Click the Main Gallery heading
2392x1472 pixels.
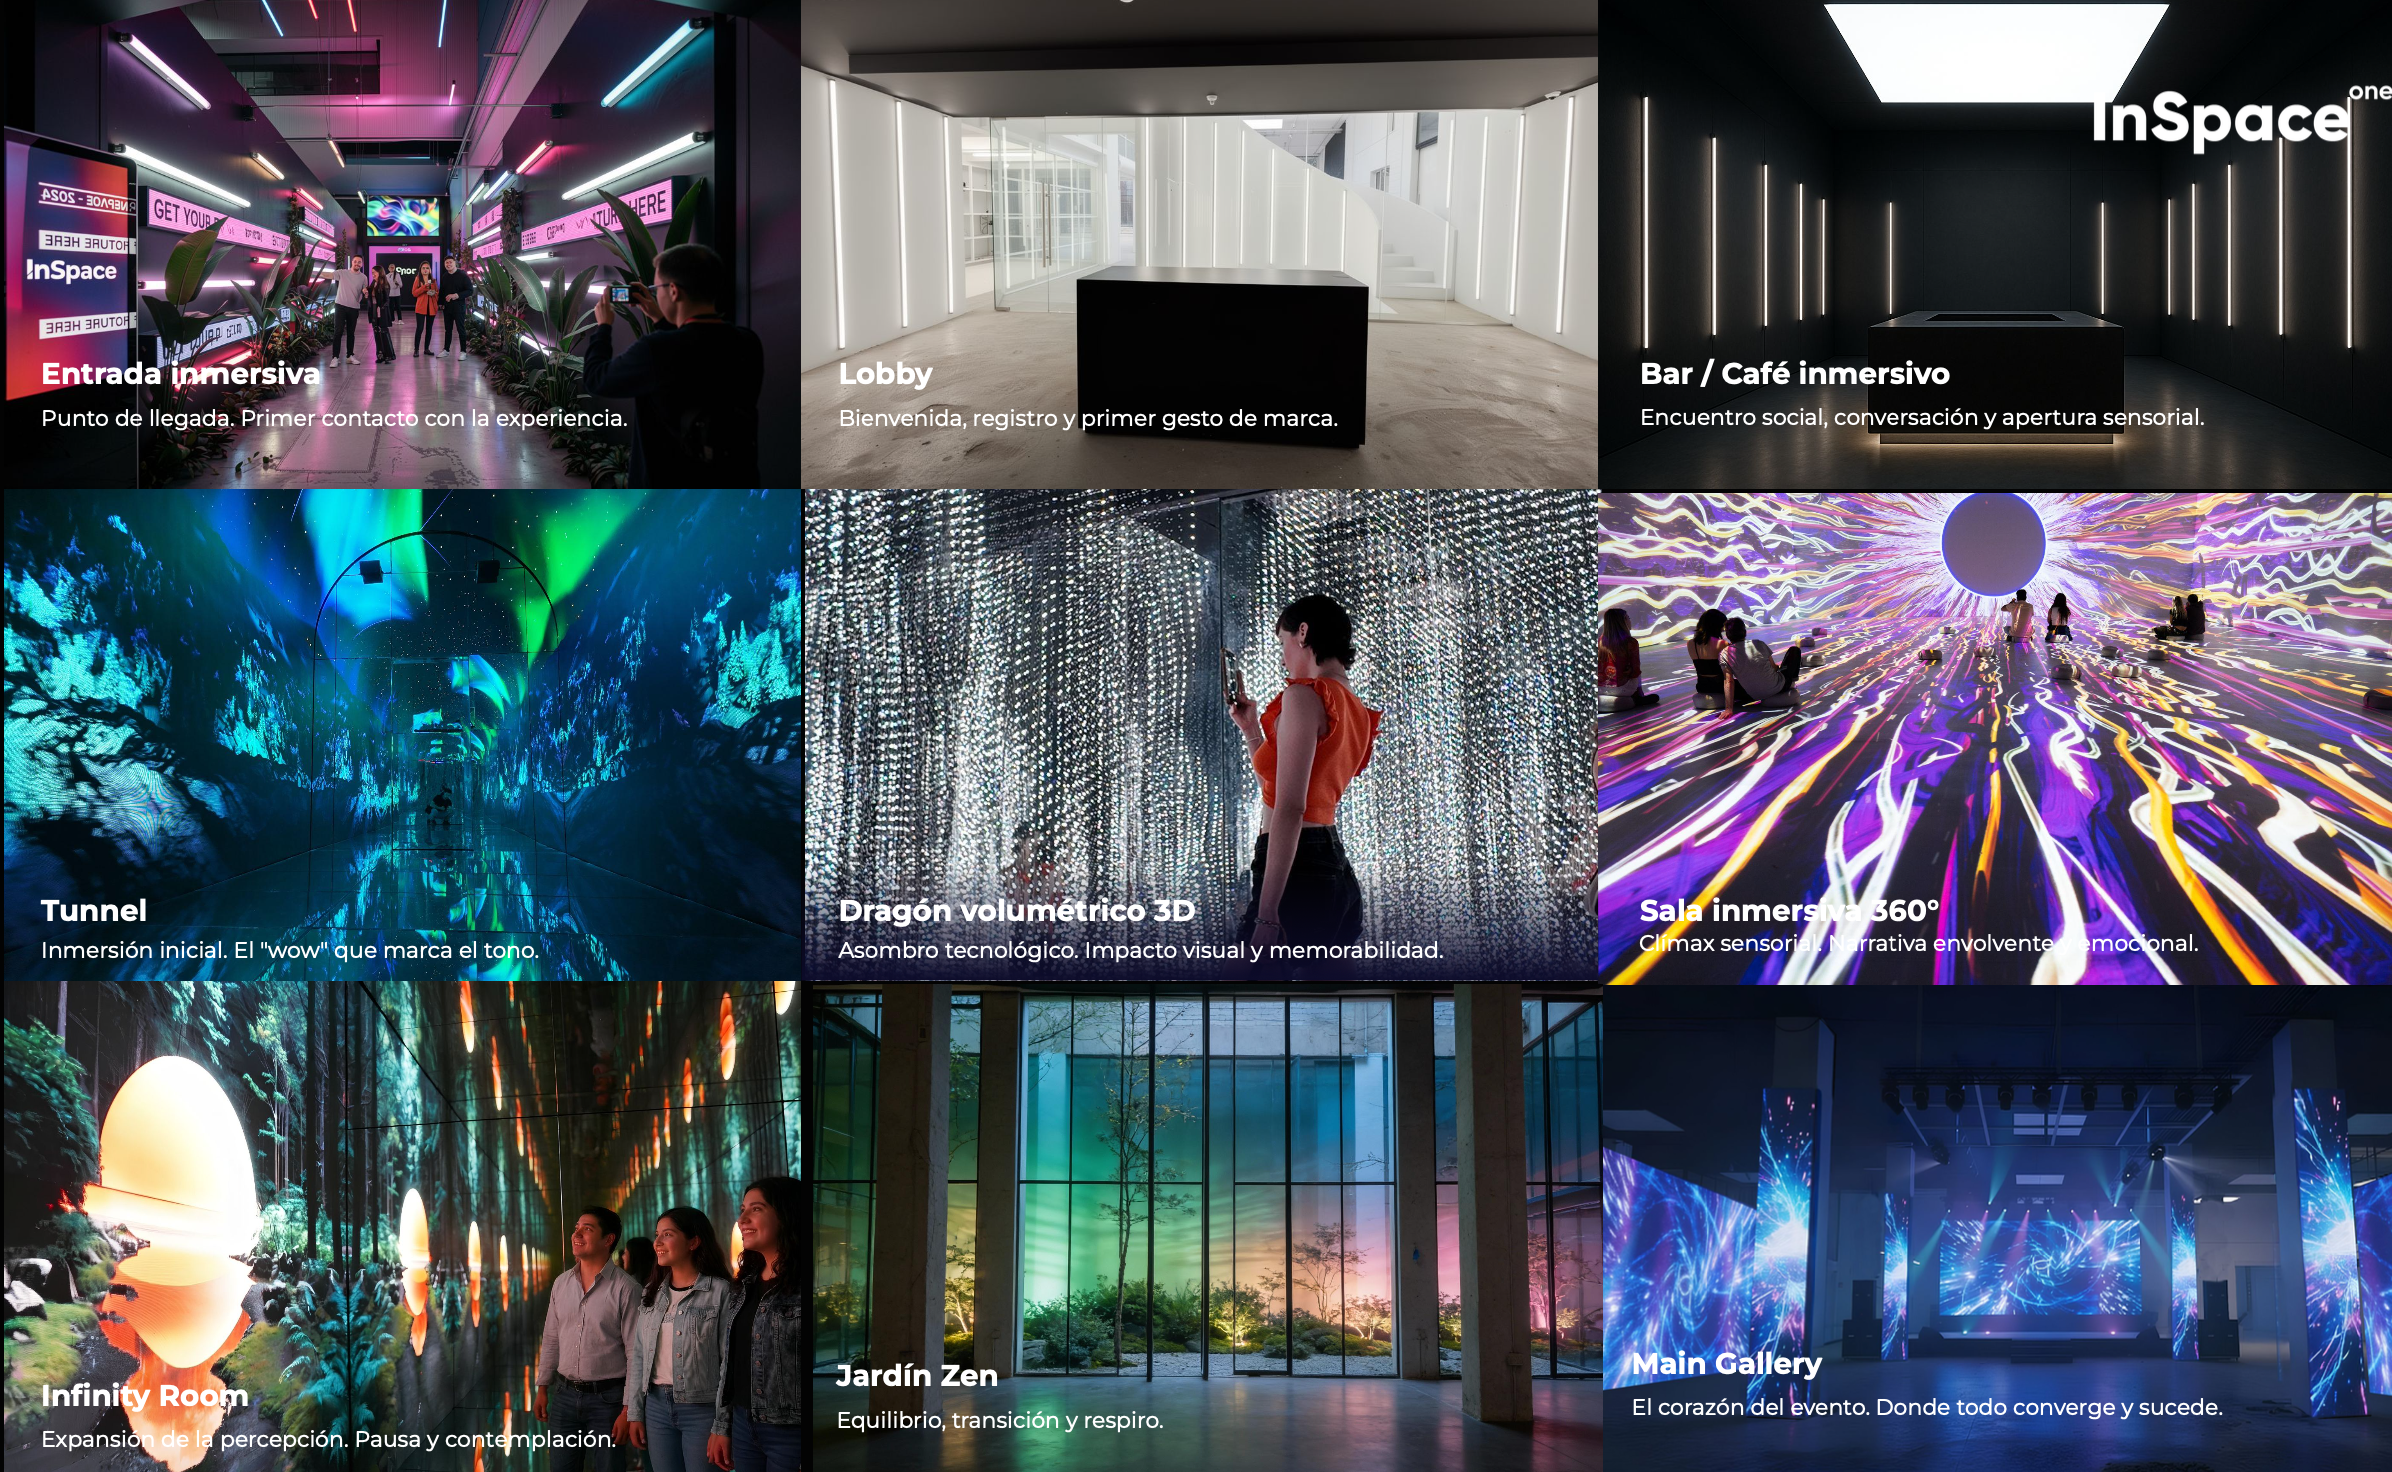[x=1726, y=1363]
